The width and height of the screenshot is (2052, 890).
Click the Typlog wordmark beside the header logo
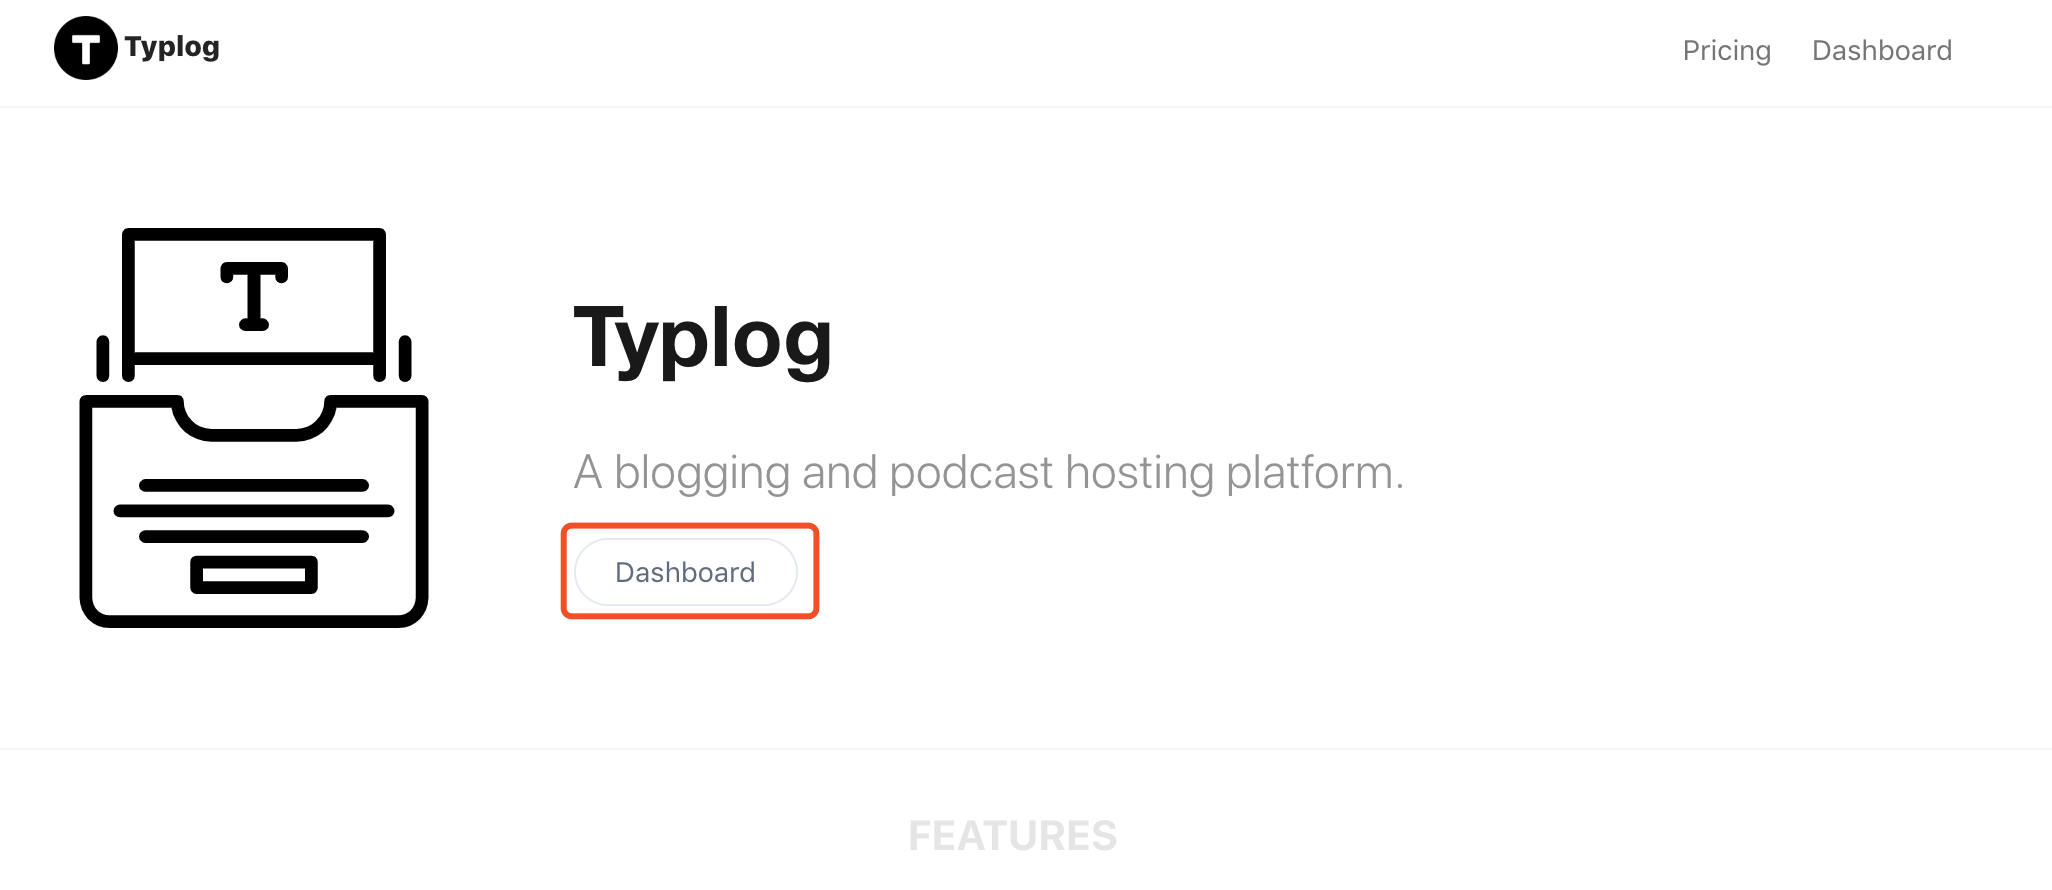tap(172, 47)
